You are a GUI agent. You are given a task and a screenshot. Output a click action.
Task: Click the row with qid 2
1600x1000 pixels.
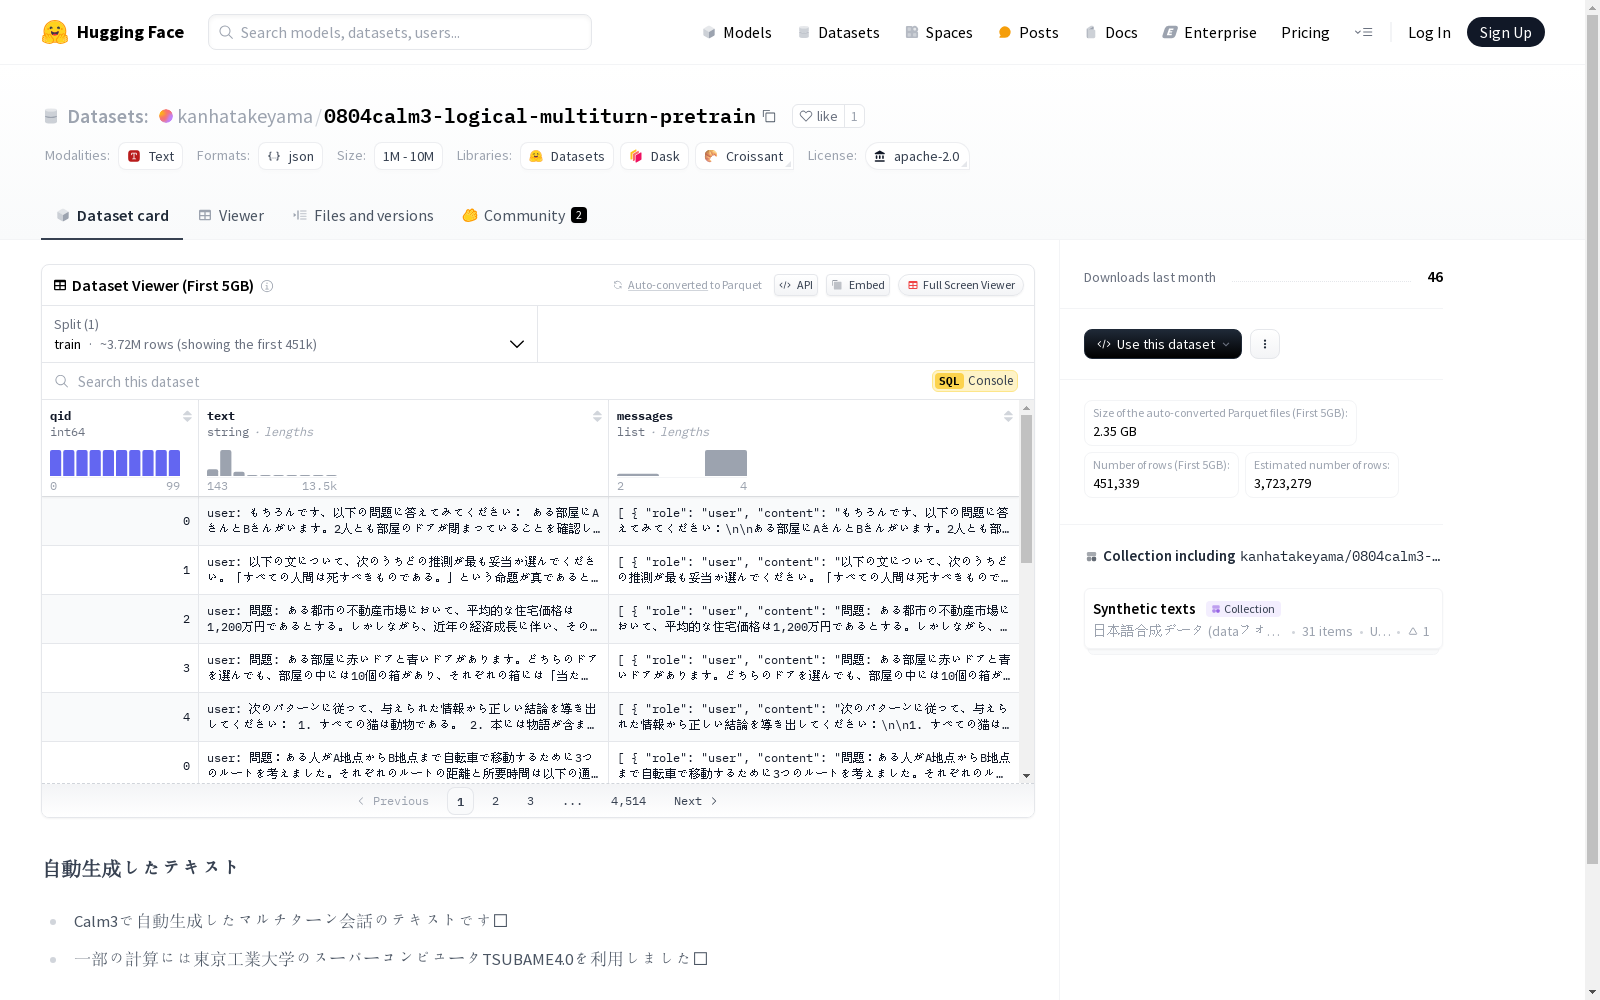click(530, 619)
